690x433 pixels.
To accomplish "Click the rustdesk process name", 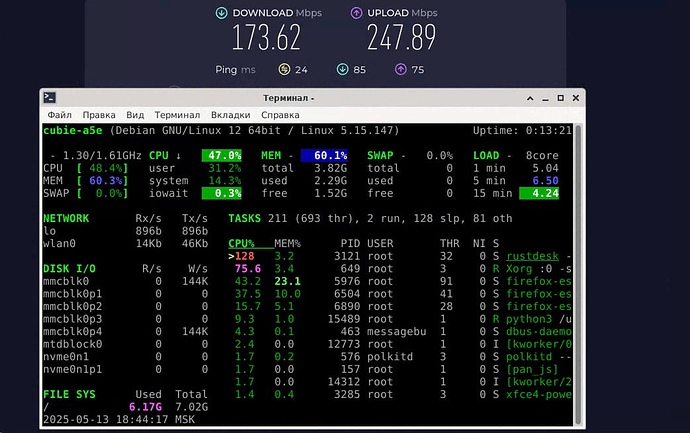I will (x=532, y=256).
